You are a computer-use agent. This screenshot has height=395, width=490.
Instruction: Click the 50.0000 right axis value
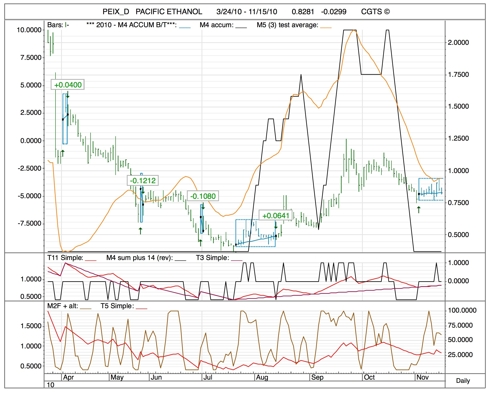(460, 340)
